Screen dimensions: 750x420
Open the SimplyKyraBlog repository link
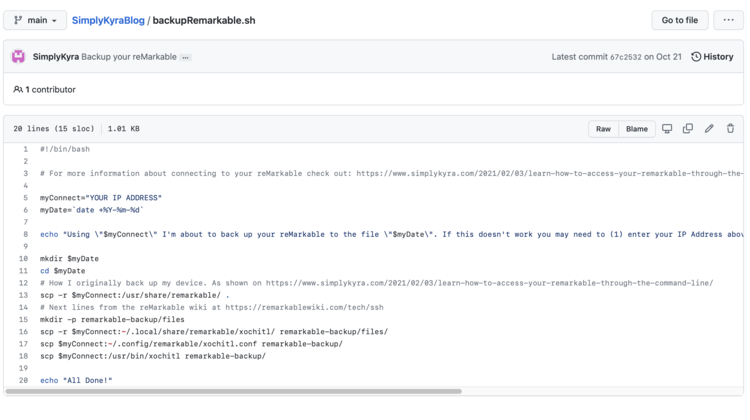108,21
